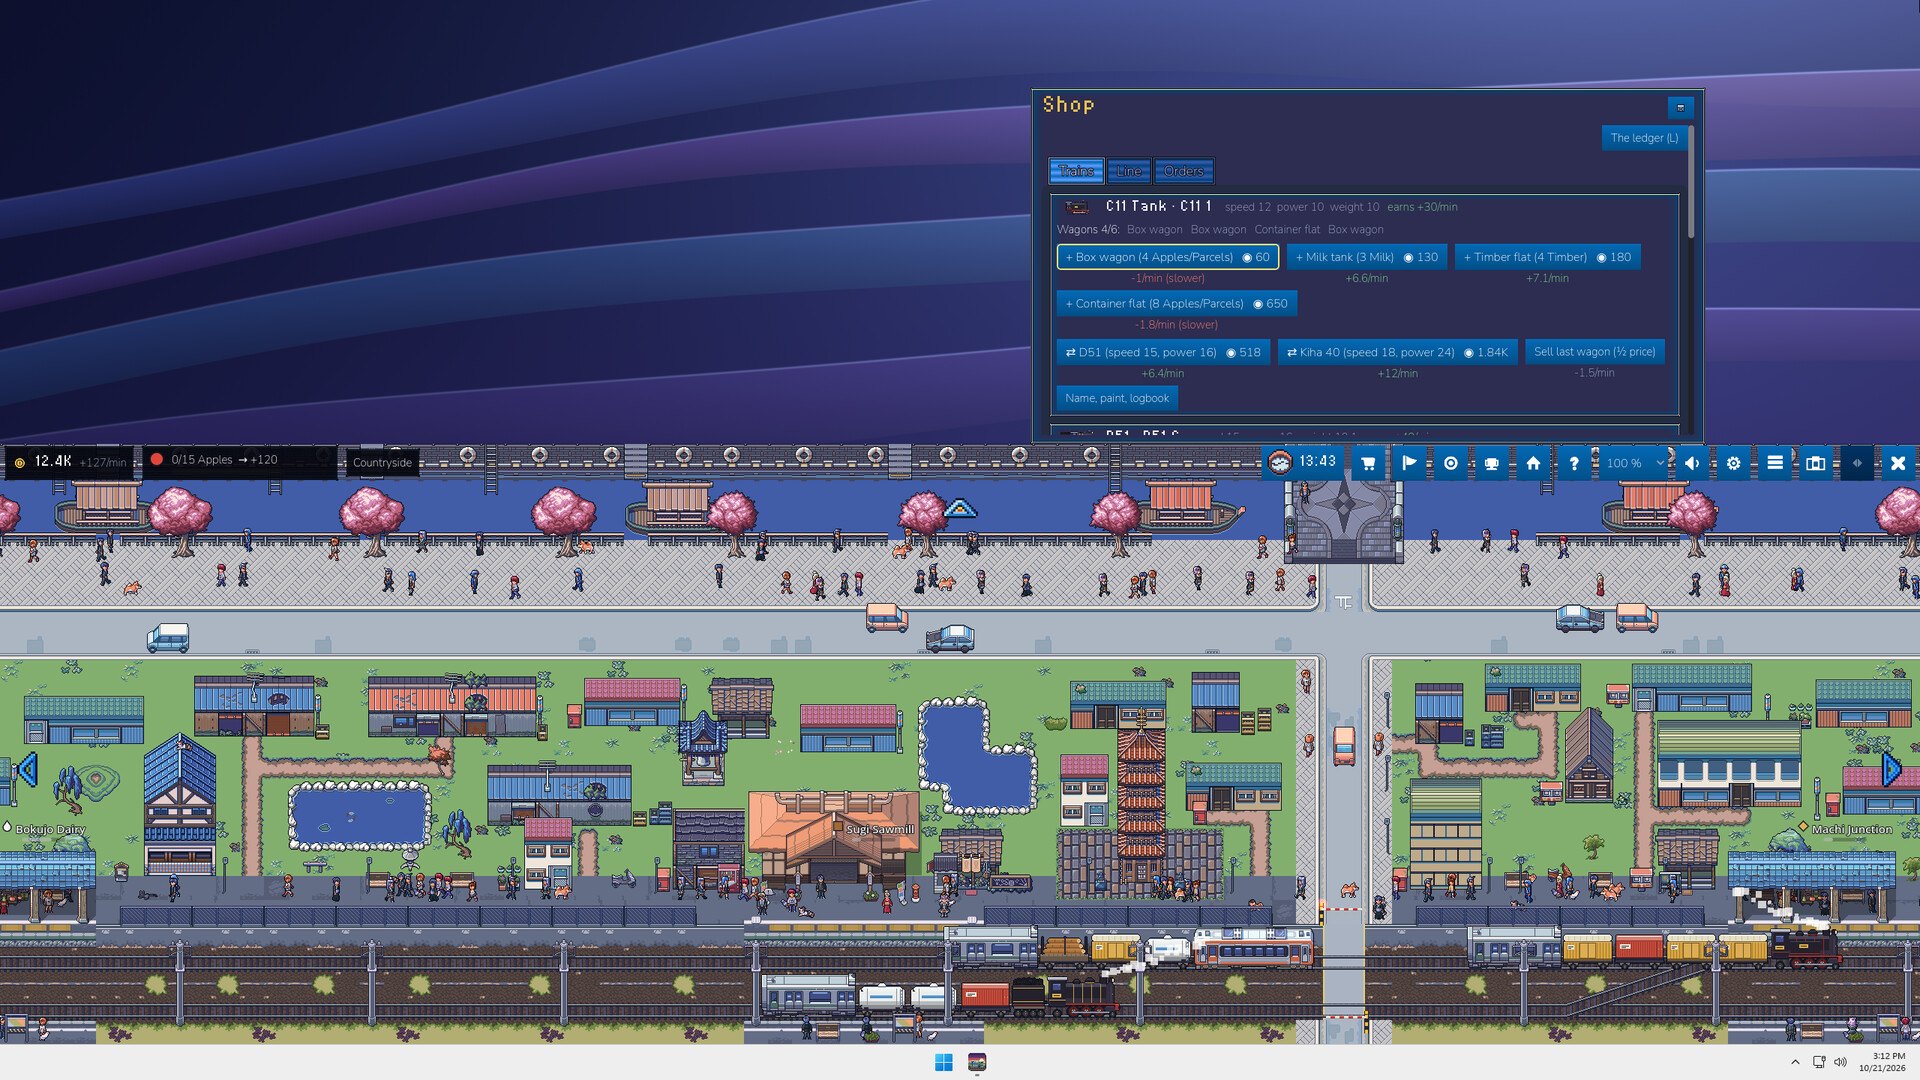Buy Box wagon for 60
Viewport: 1920px width, 1080px height.
point(1167,257)
